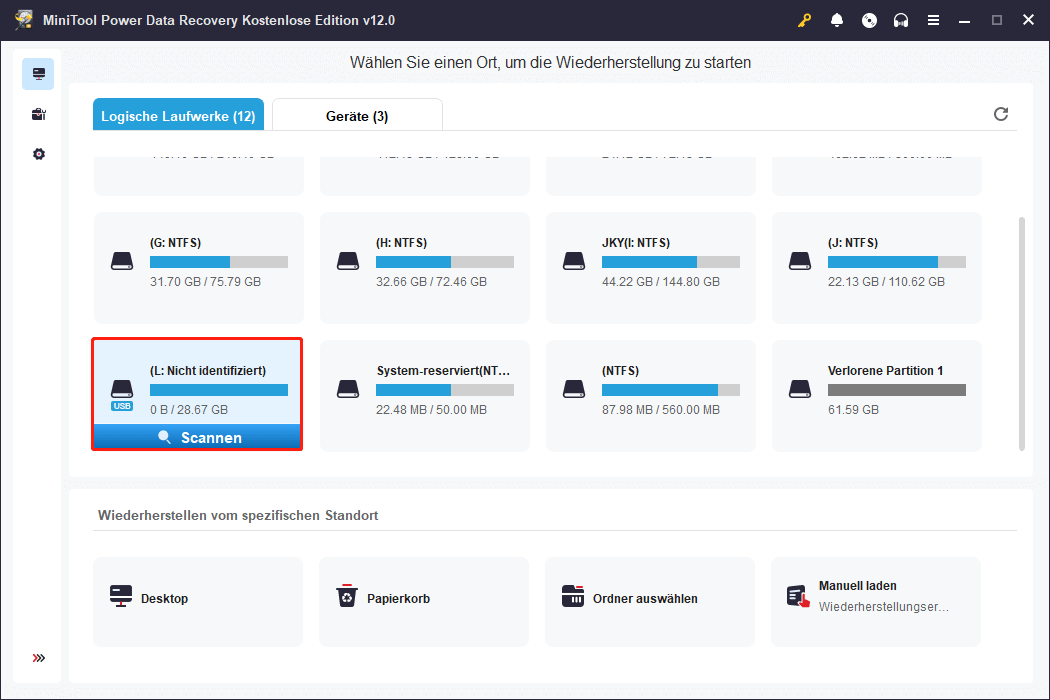Select the System-reserviert partition card

coord(425,395)
